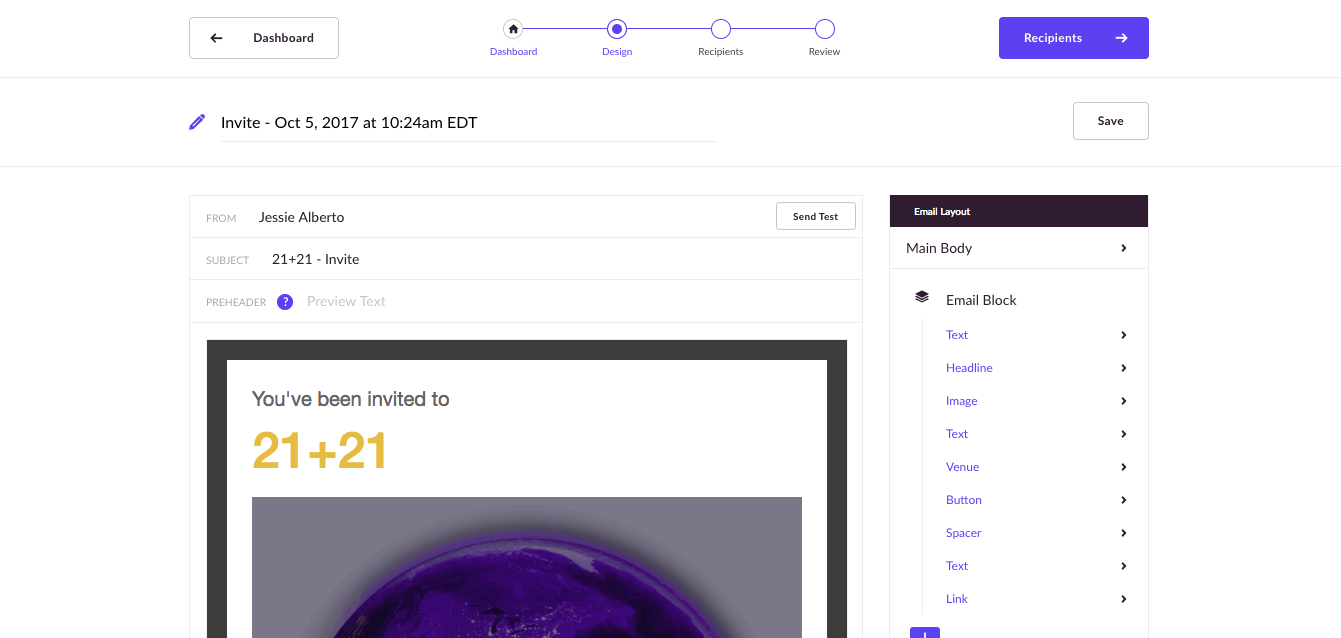Click the Email Block layers icon
Screen dimensions: 1341x638
point(922,298)
